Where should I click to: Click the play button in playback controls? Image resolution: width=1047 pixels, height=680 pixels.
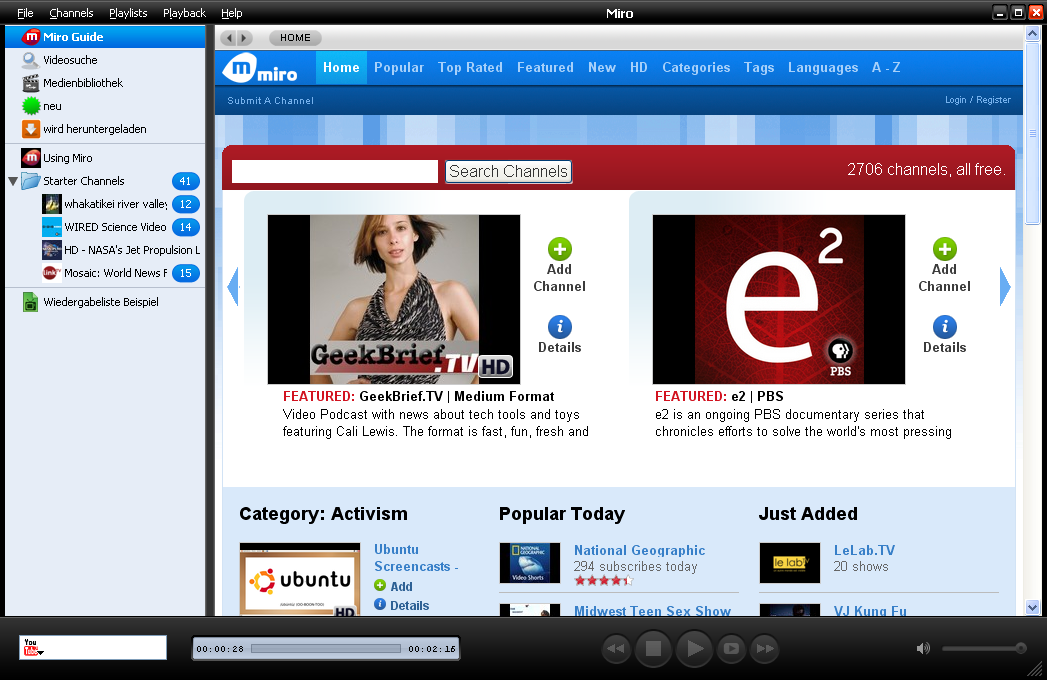(x=693, y=649)
